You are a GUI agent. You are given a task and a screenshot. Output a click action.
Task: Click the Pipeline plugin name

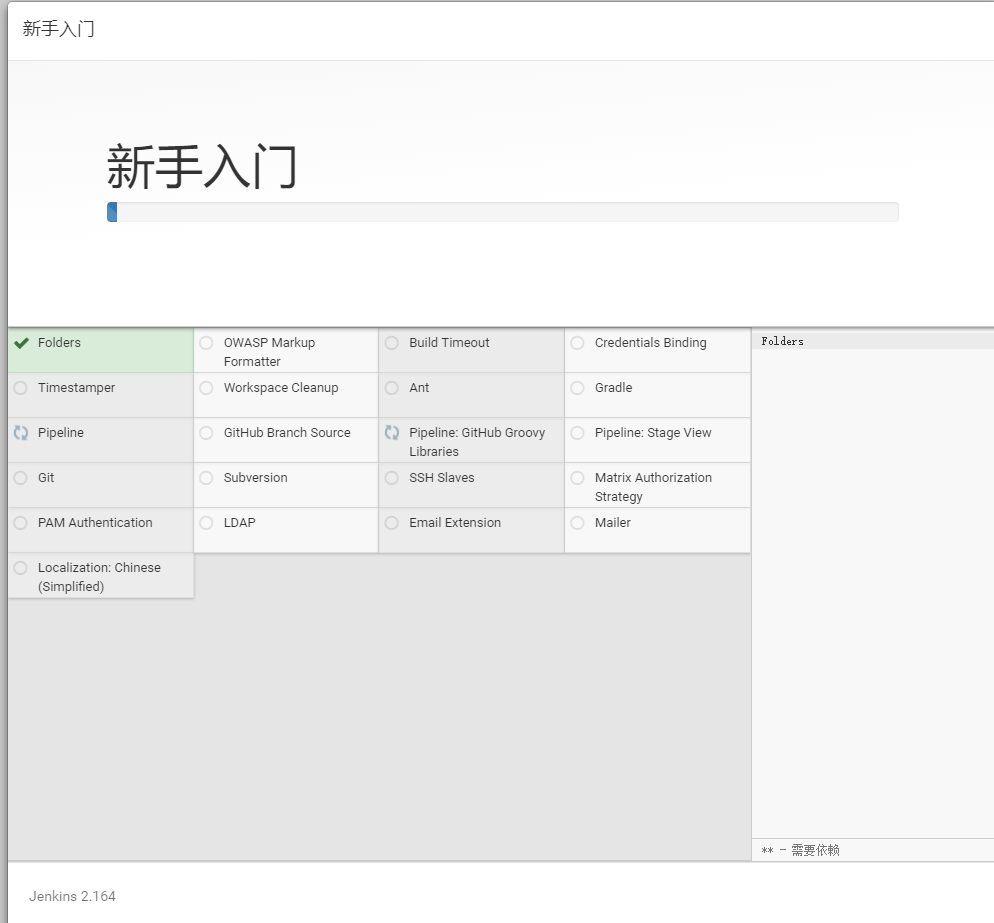[x=61, y=433]
